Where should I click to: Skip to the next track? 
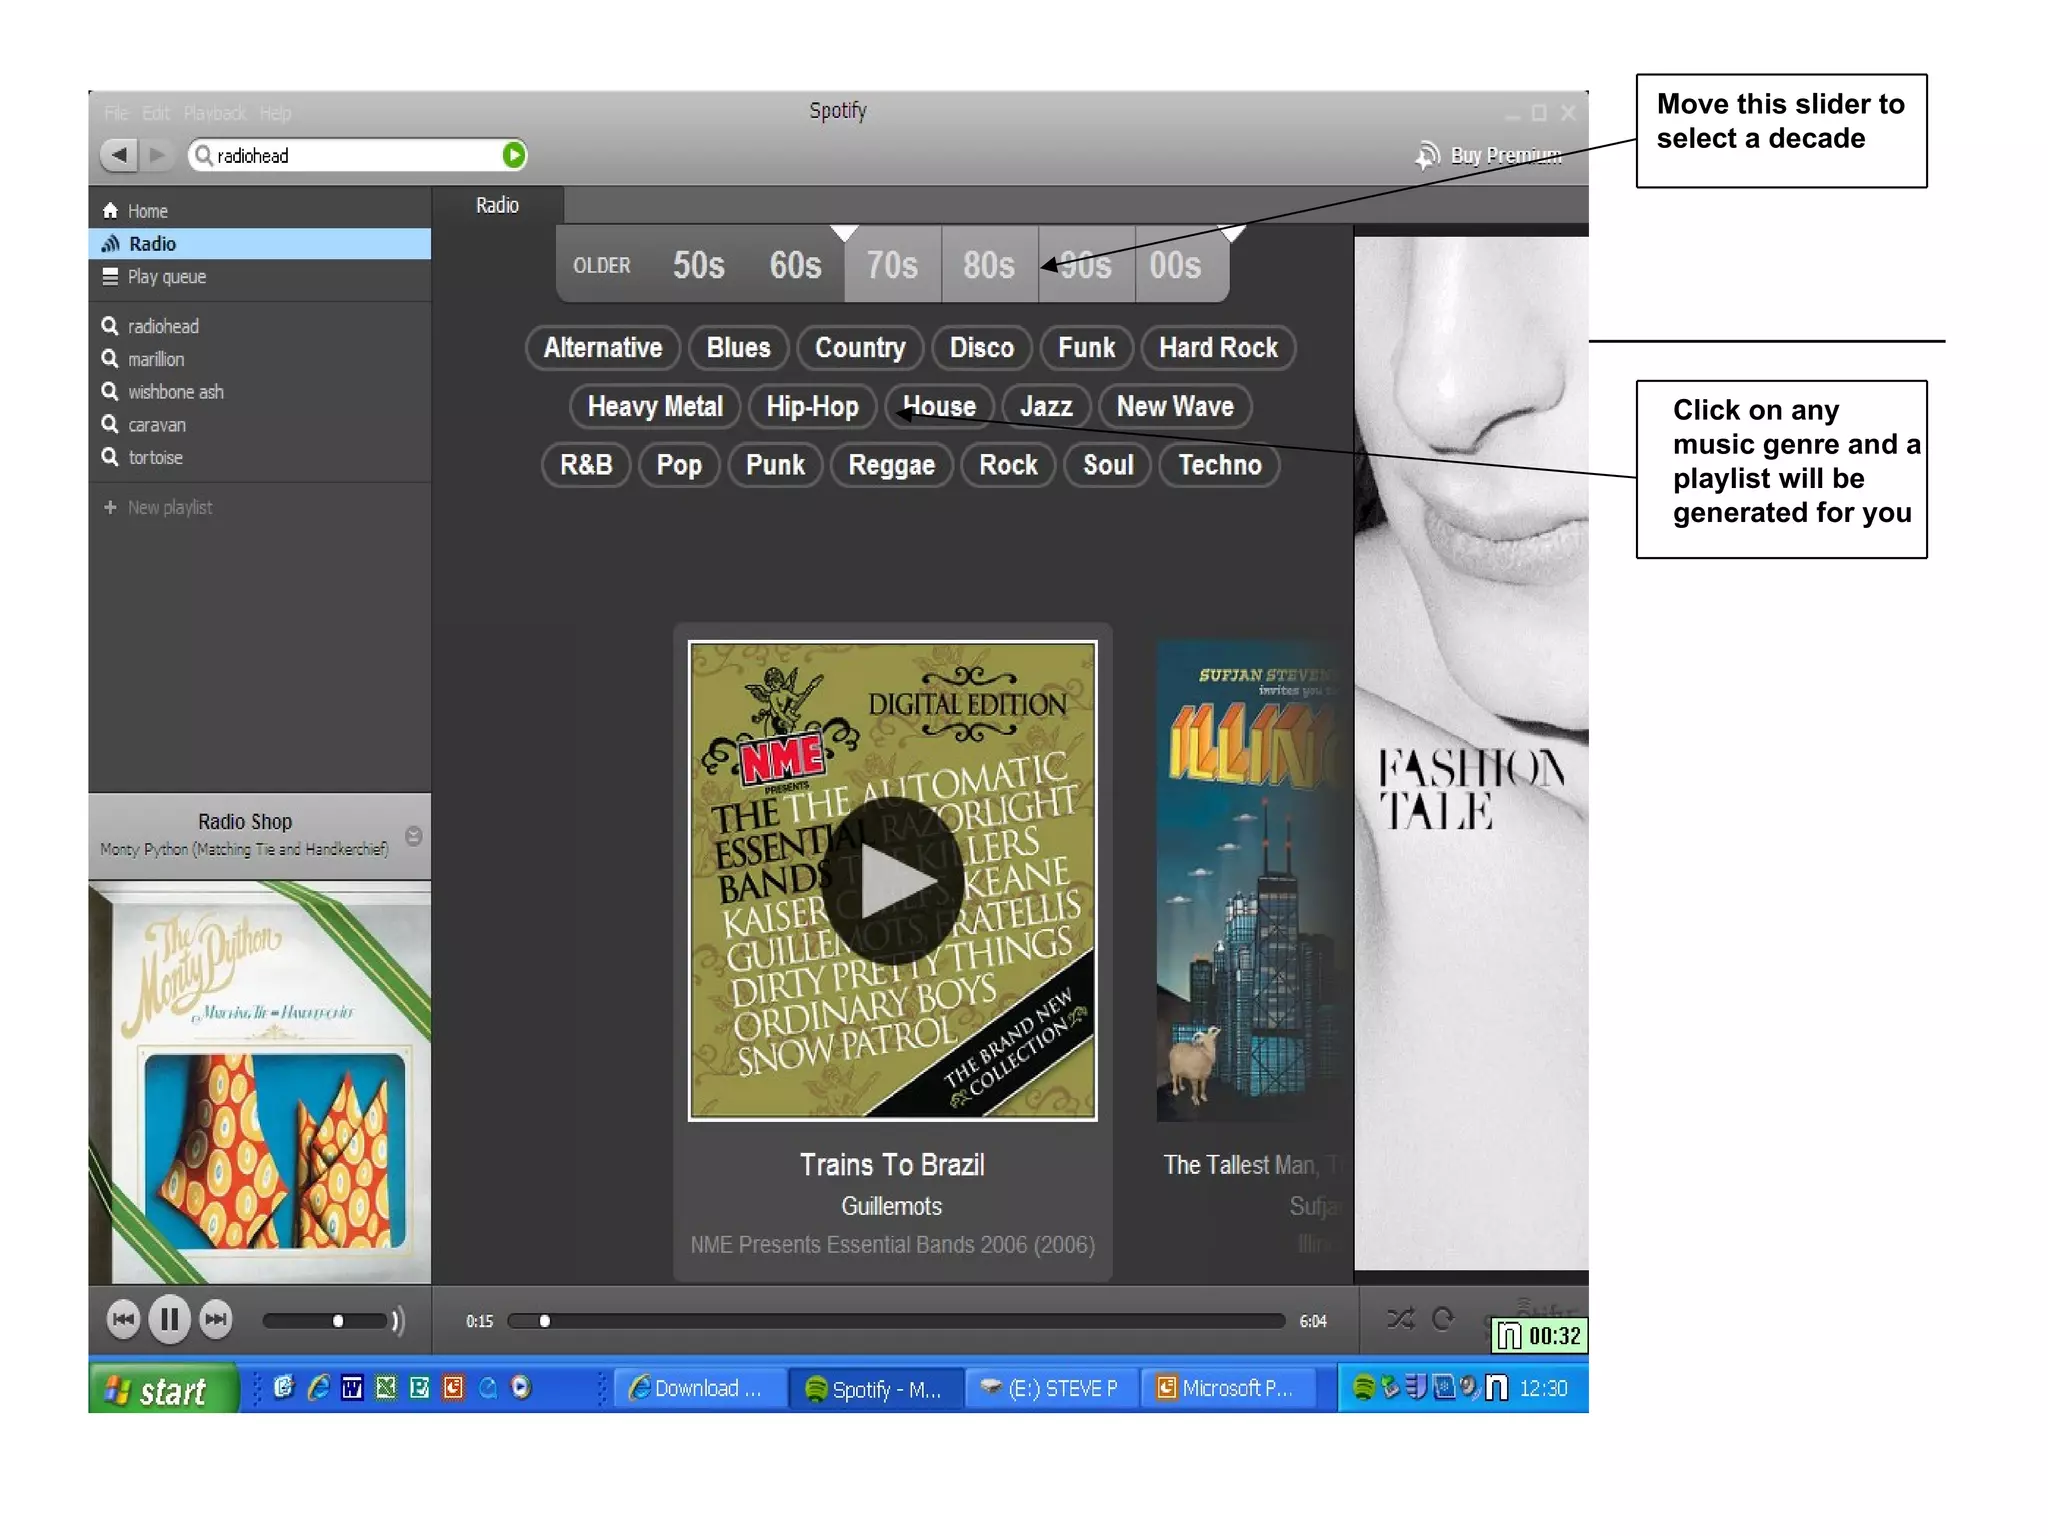tap(215, 1320)
